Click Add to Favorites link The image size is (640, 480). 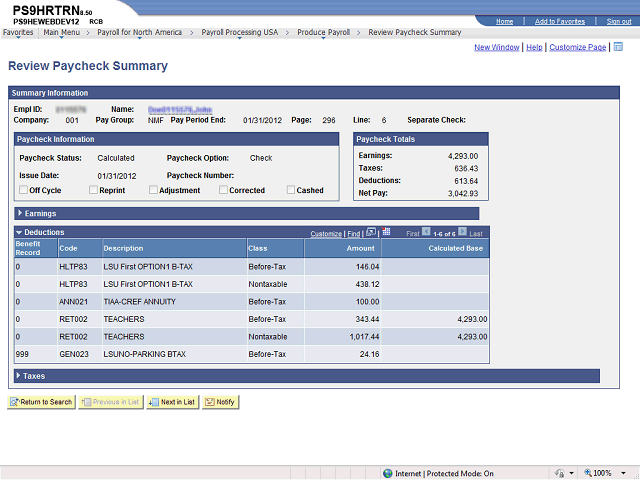(560, 21)
